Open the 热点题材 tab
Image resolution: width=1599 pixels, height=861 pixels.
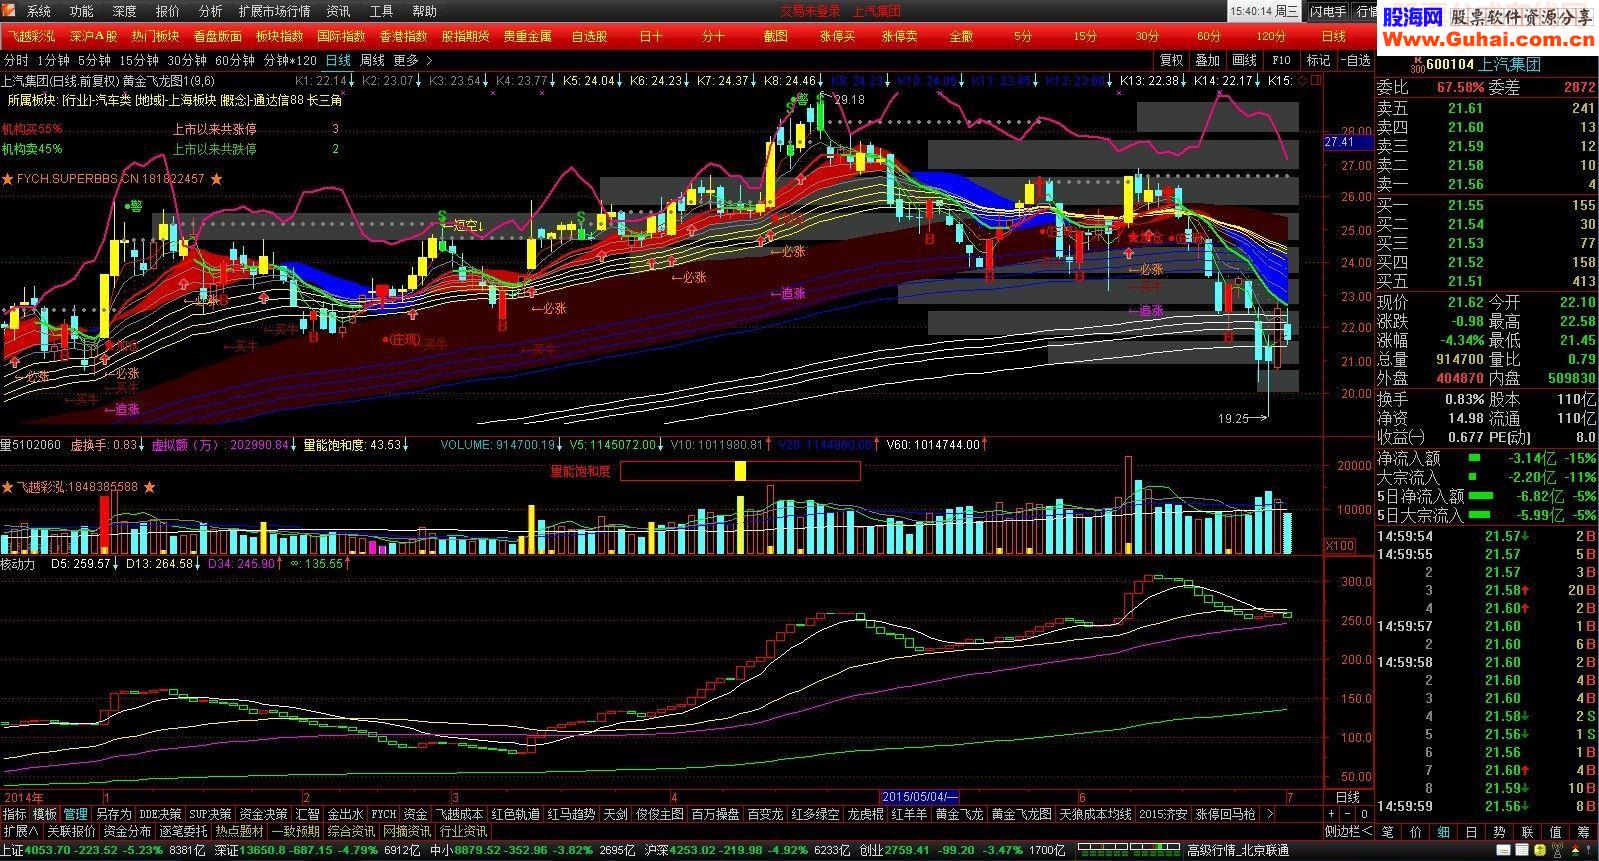point(239,831)
